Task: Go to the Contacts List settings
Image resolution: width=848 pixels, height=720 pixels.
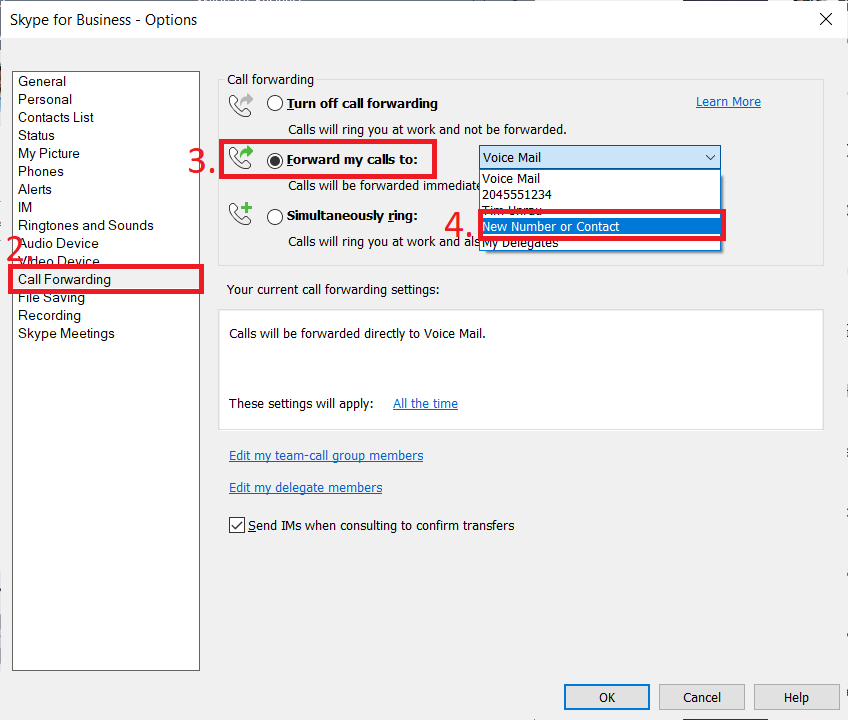Action: [x=56, y=118]
